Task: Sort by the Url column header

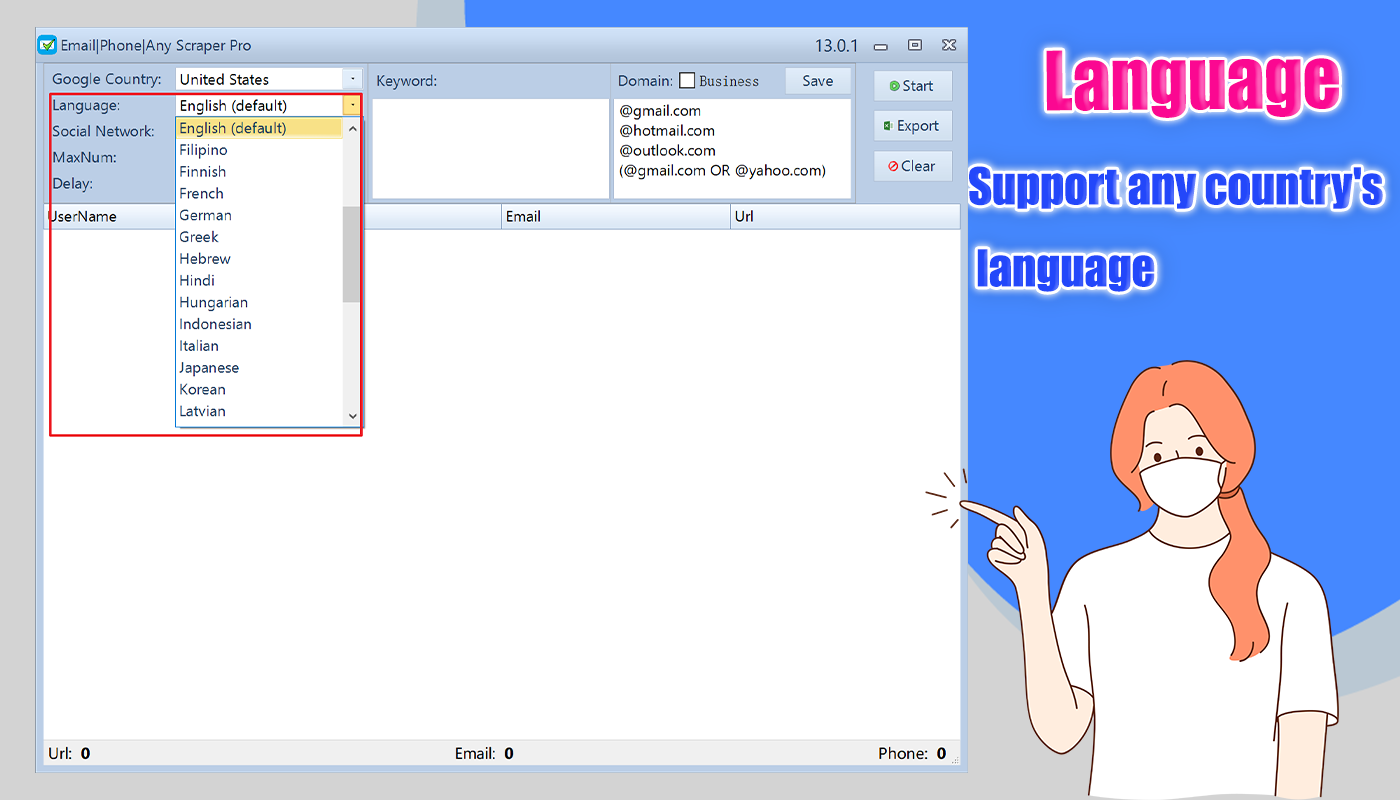Action: click(846, 217)
